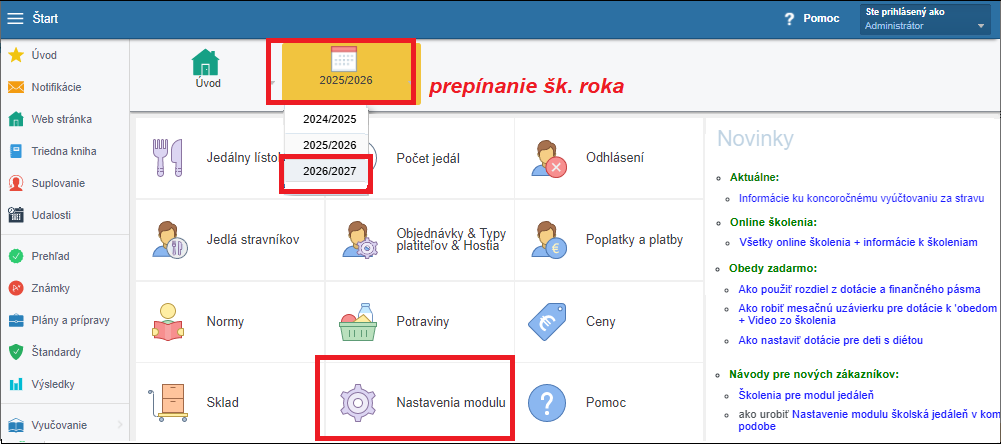Expand the 2025/2026 school year selector
This screenshot has width=1001, height=444.
click(345, 72)
